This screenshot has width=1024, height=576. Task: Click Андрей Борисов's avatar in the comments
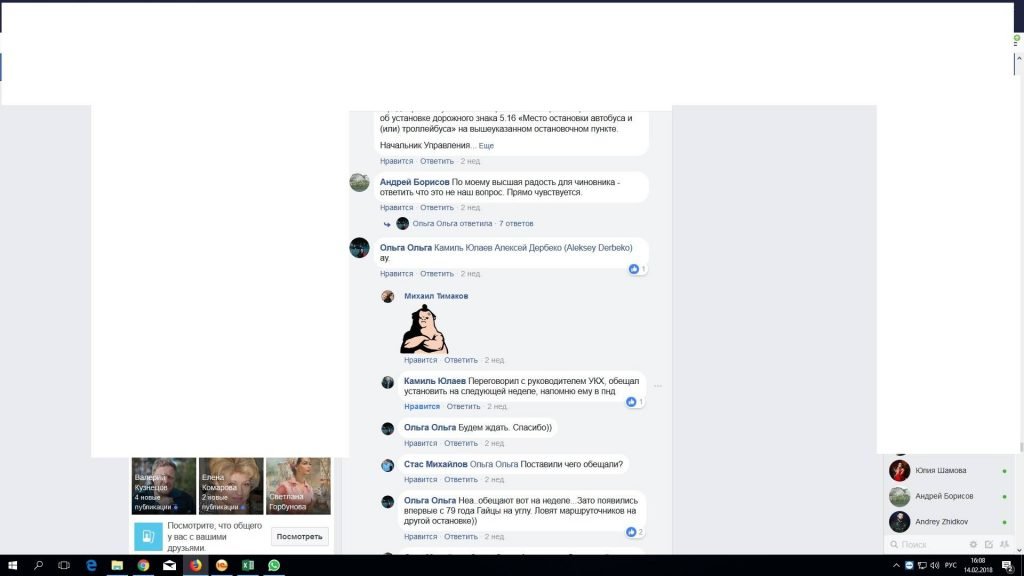pyautogui.click(x=359, y=182)
